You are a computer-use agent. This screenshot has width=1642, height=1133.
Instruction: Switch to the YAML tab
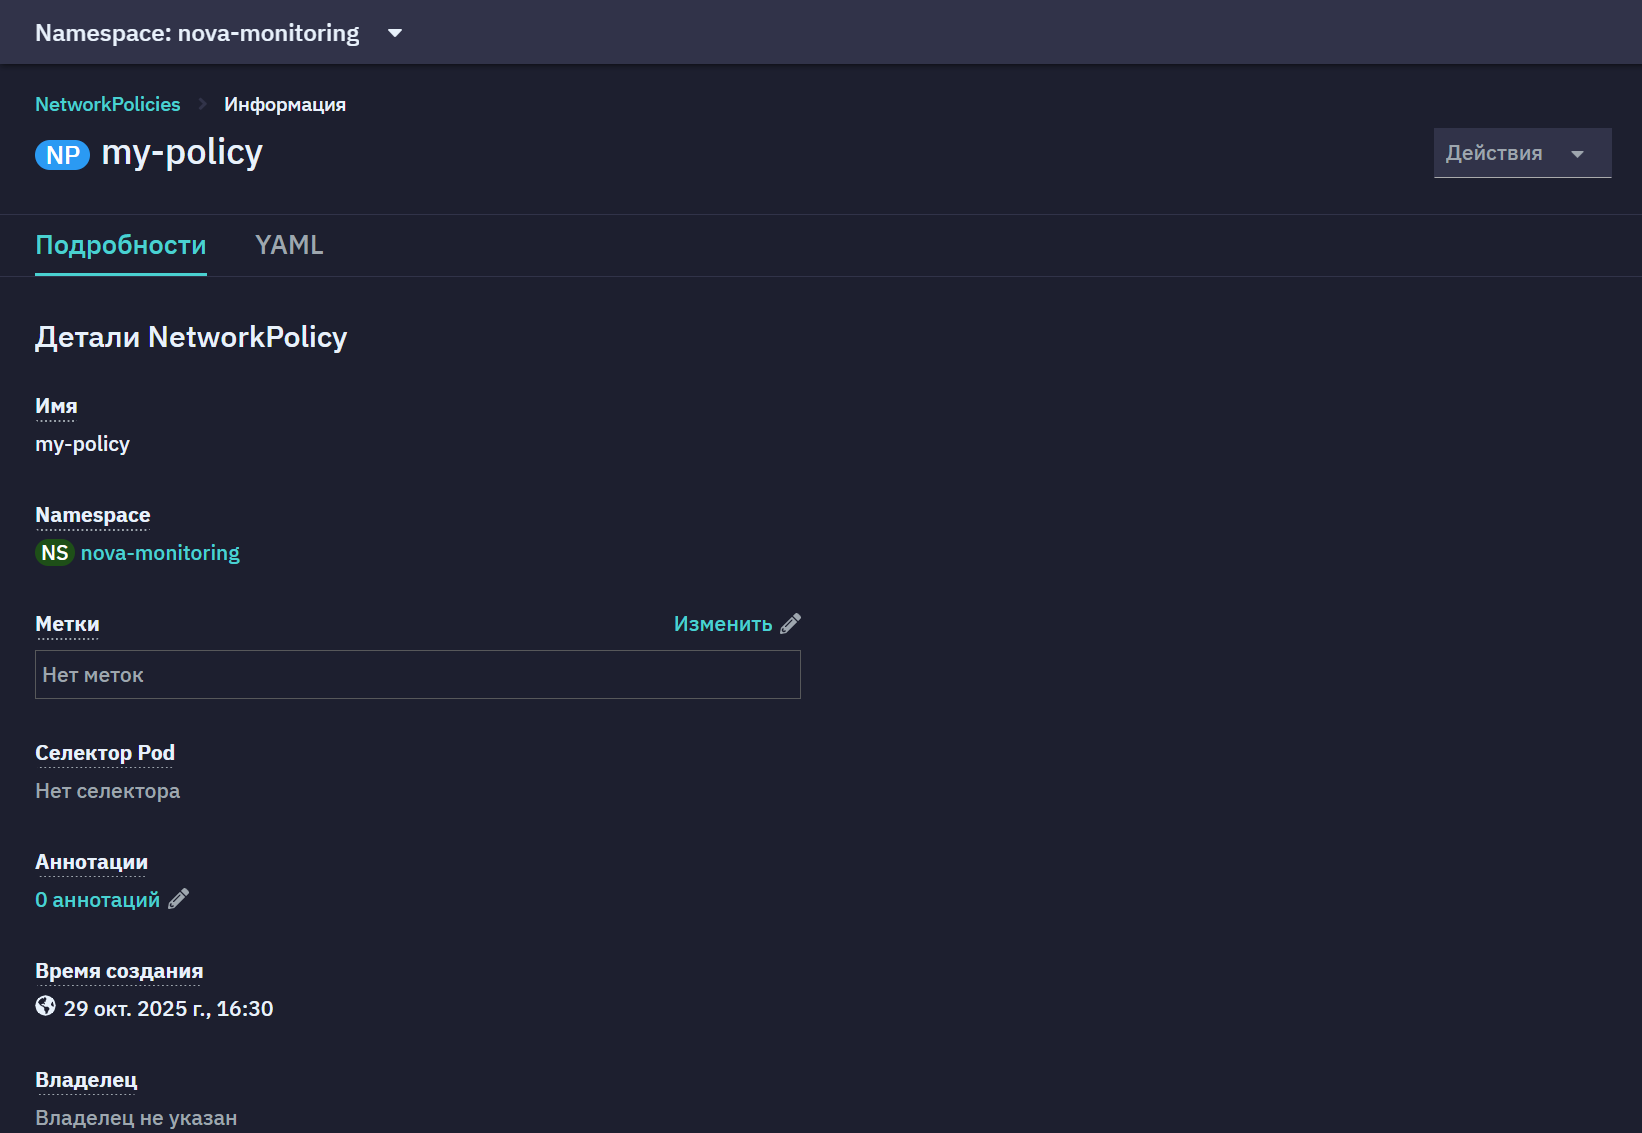[x=289, y=245]
